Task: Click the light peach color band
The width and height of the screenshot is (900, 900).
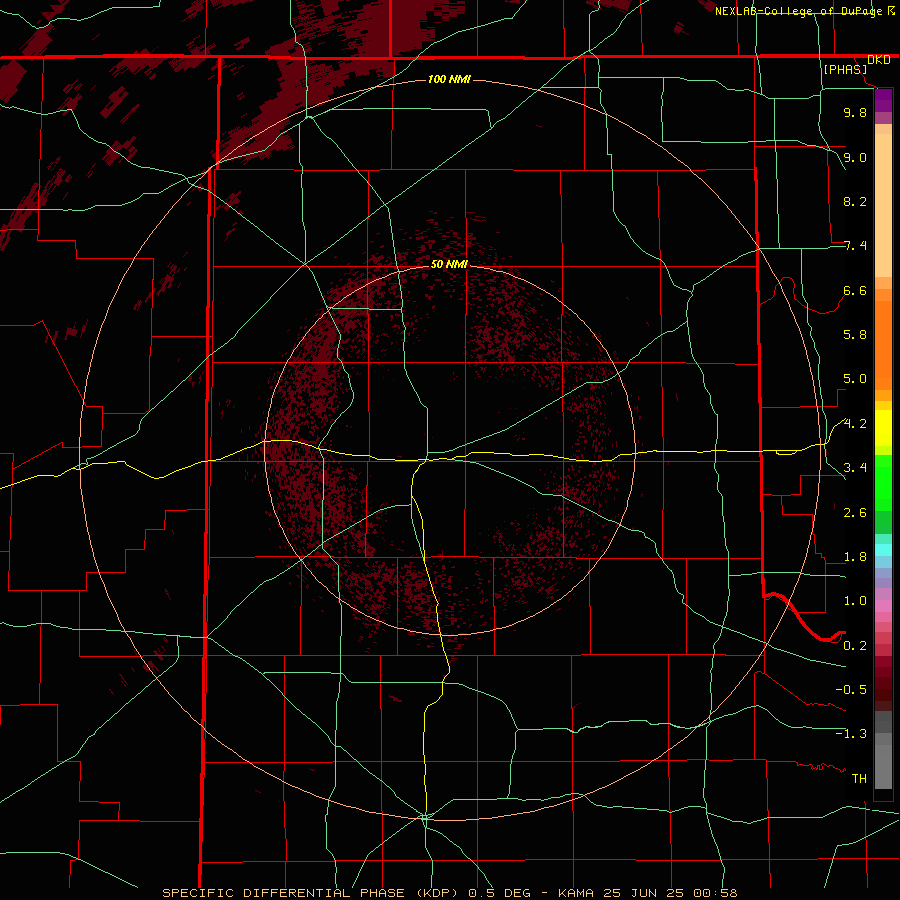Action: point(883,205)
